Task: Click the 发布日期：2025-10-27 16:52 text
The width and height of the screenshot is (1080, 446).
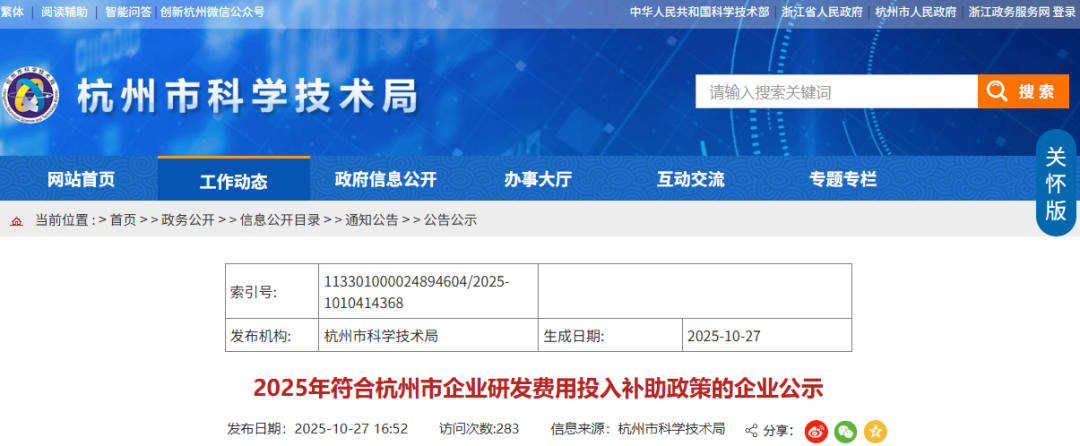Action: point(318,429)
